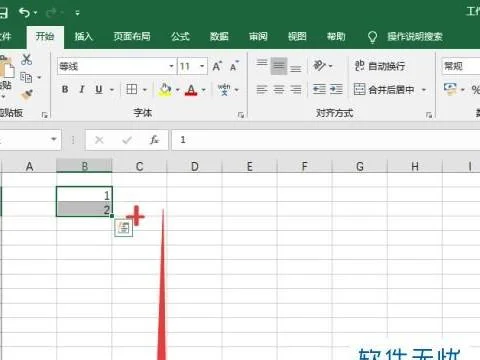Toggle bold formatting

coord(65,89)
